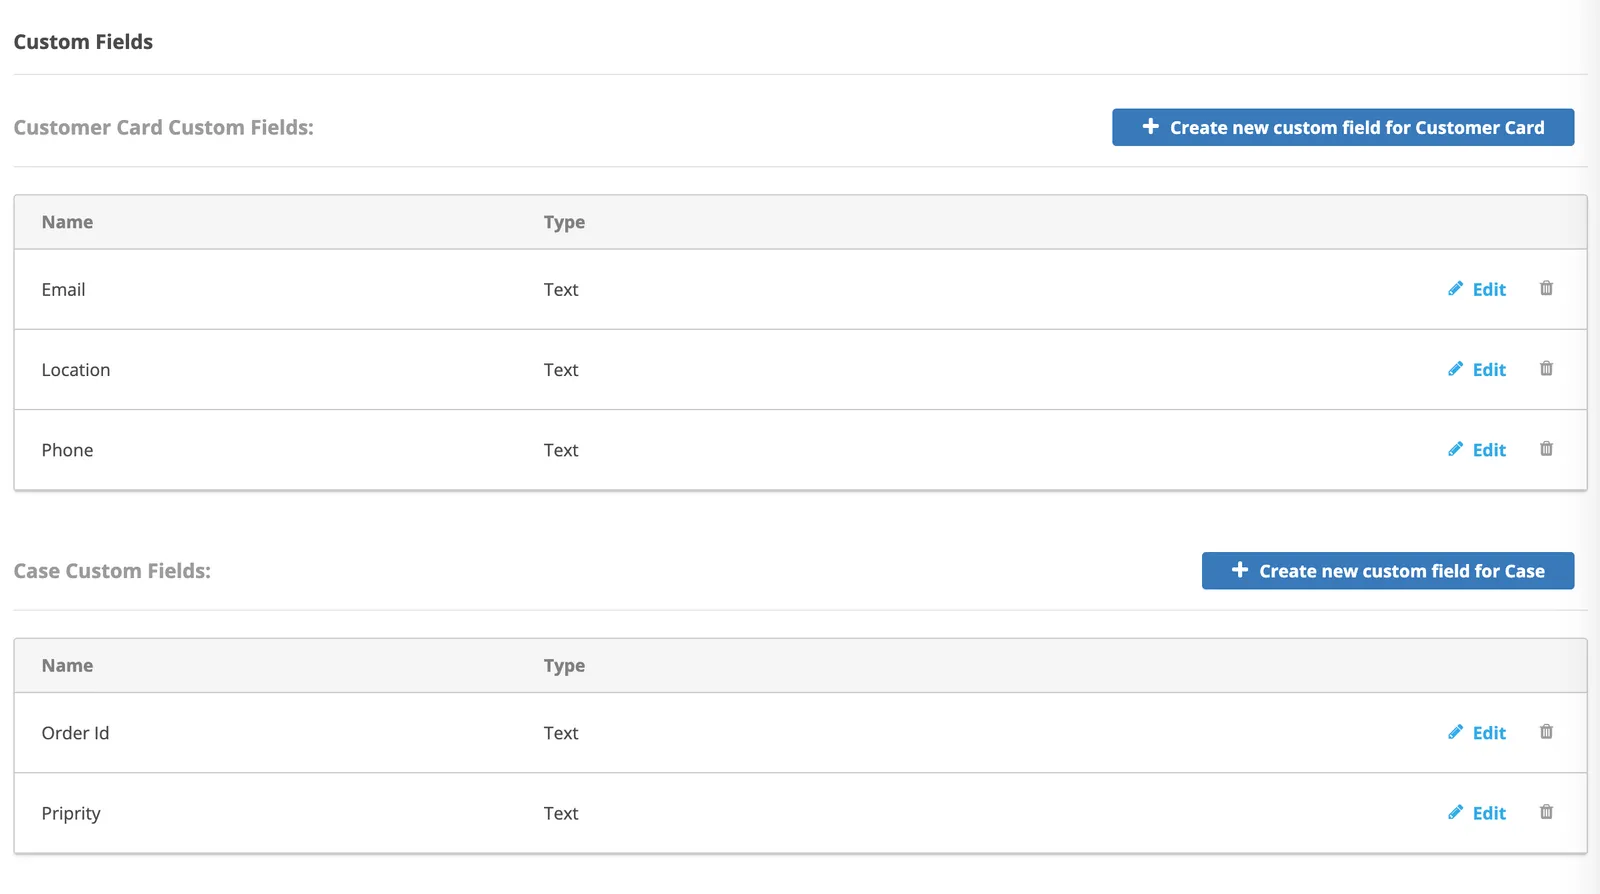Select the Priprity field name text

point(71,813)
